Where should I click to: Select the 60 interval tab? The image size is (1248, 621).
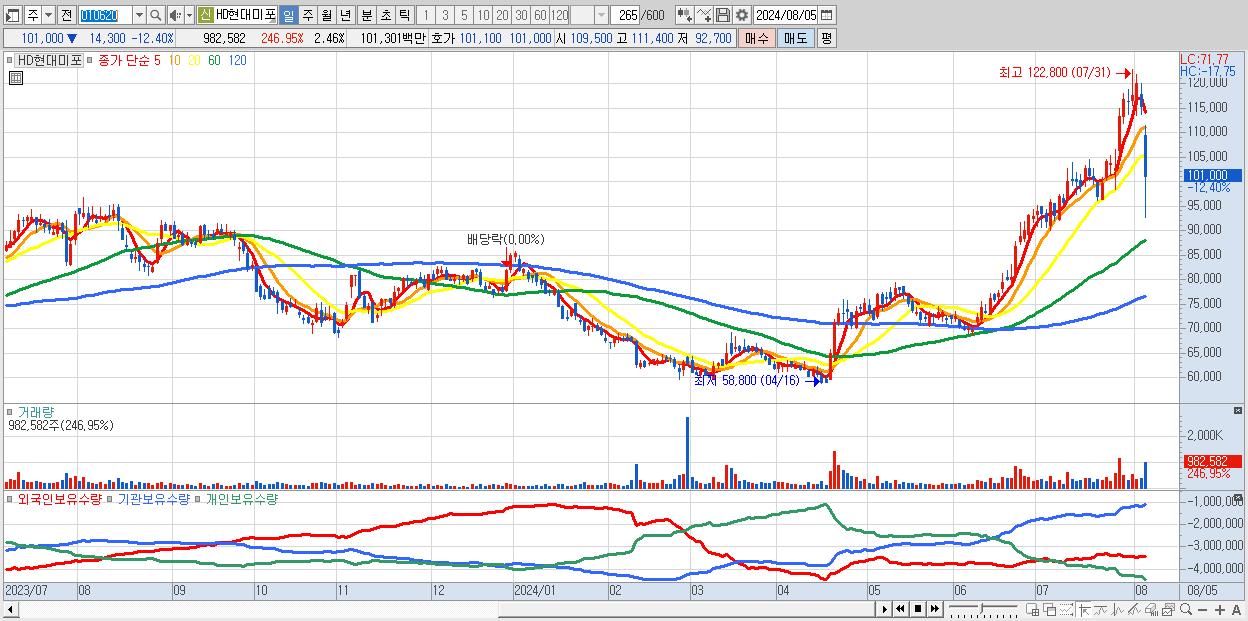(x=540, y=15)
